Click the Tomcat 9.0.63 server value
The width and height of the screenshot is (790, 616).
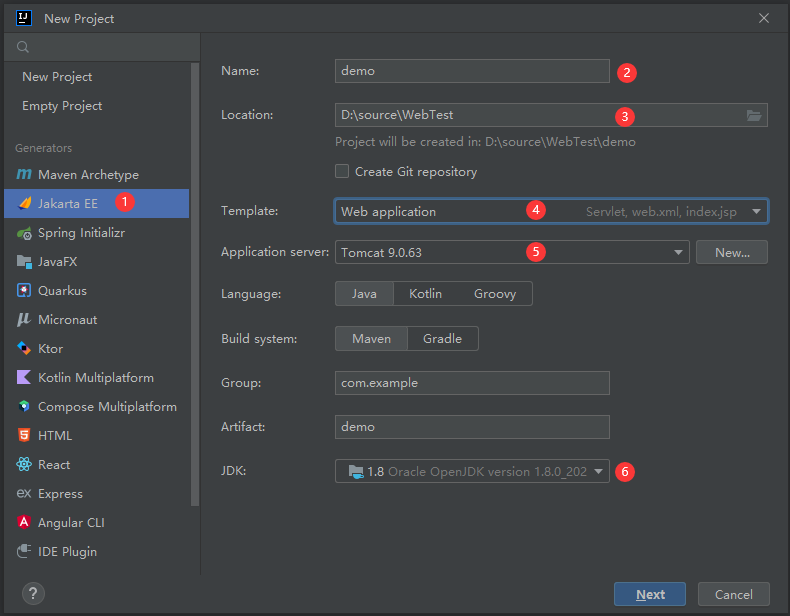click(x=381, y=252)
